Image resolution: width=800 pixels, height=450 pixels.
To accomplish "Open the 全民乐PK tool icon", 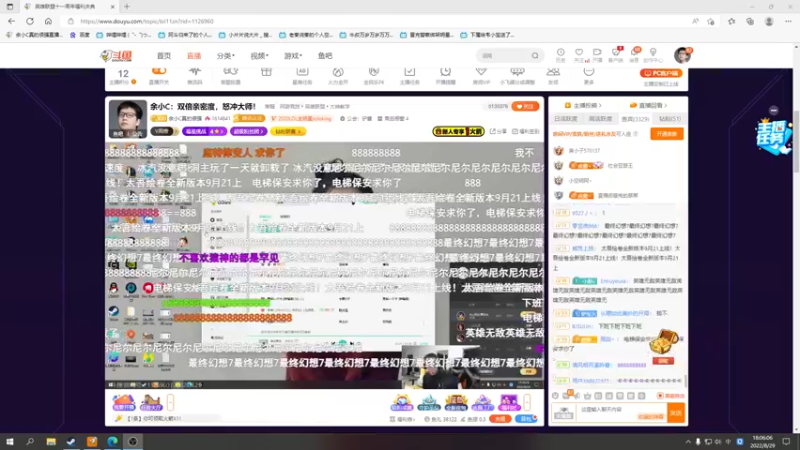I will point(373,75).
